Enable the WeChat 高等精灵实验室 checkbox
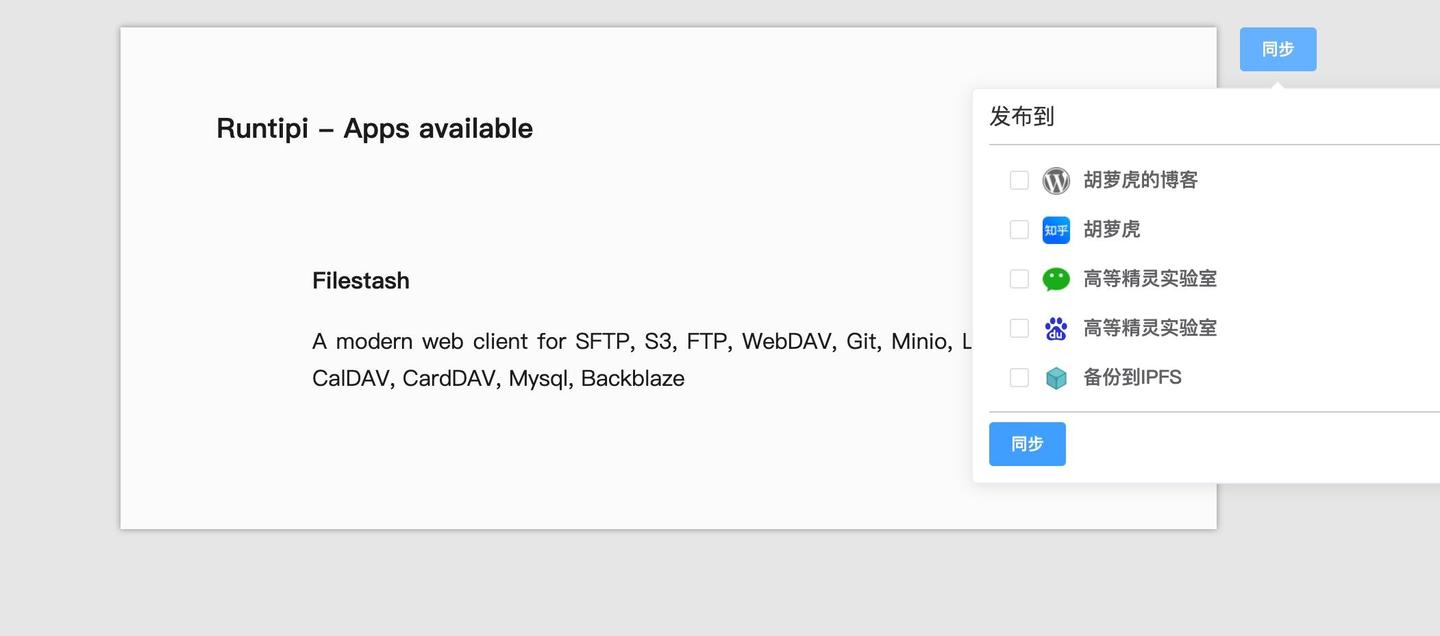This screenshot has width=1440, height=636. point(1019,278)
